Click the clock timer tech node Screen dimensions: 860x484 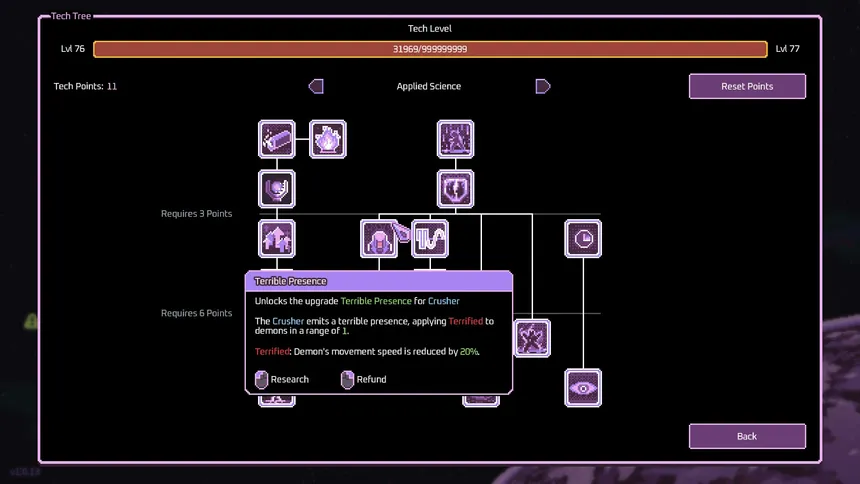coord(583,239)
